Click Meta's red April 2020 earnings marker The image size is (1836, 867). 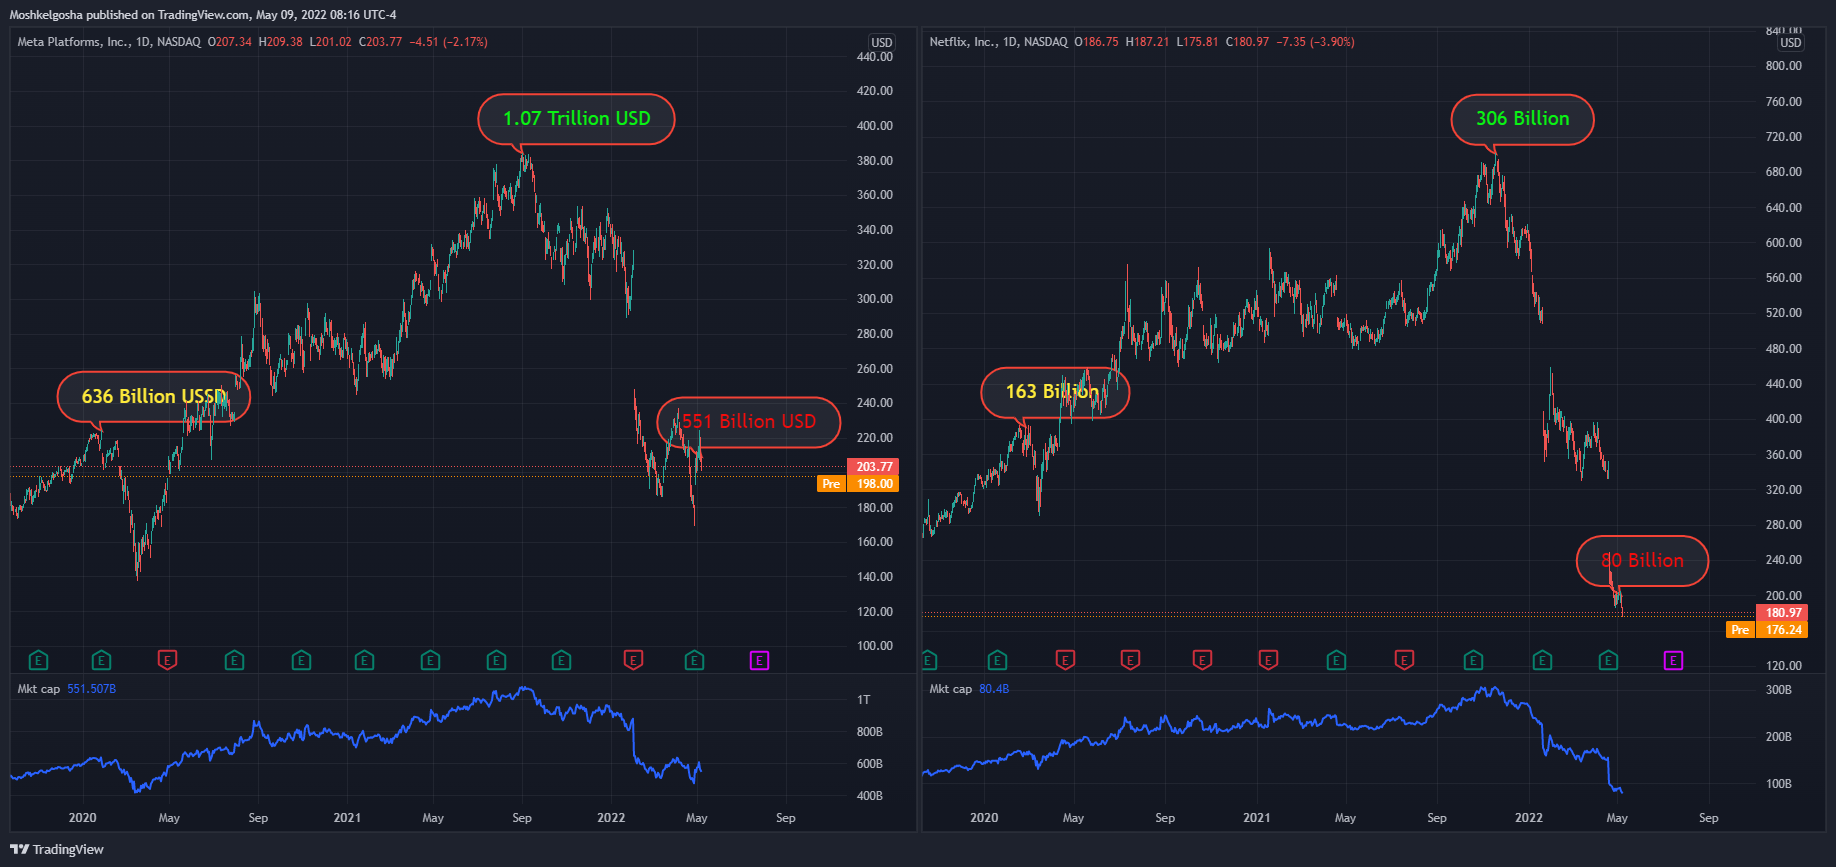tap(167, 660)
